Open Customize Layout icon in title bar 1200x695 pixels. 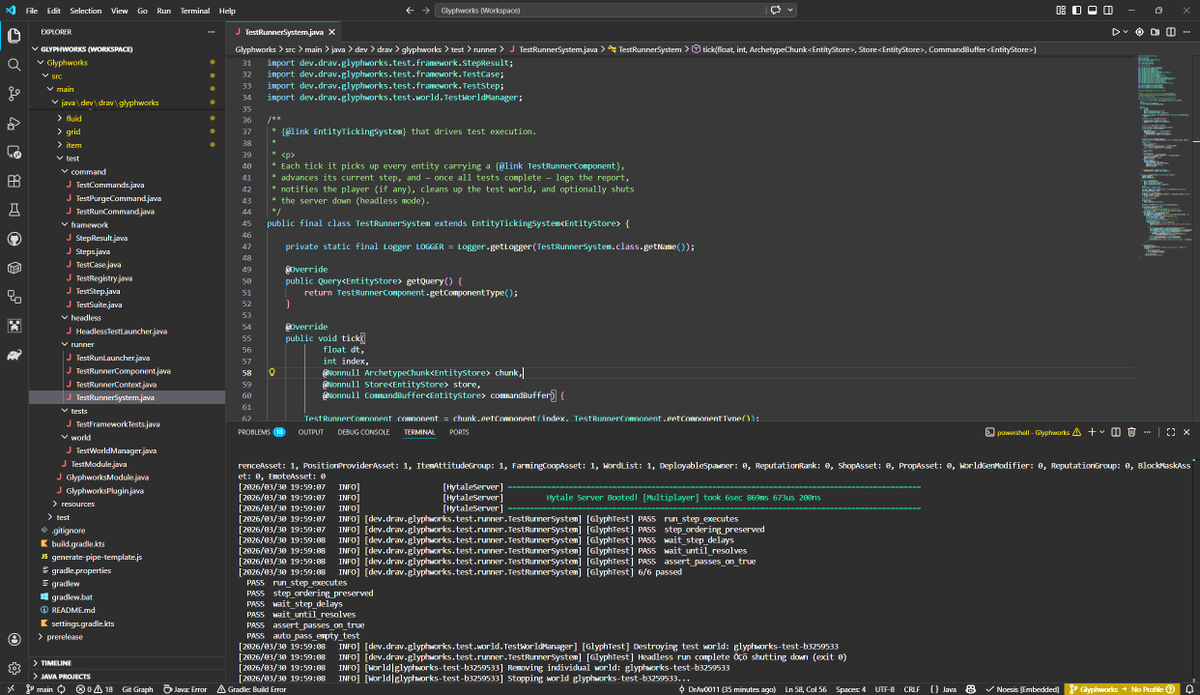click(1060, 10)
